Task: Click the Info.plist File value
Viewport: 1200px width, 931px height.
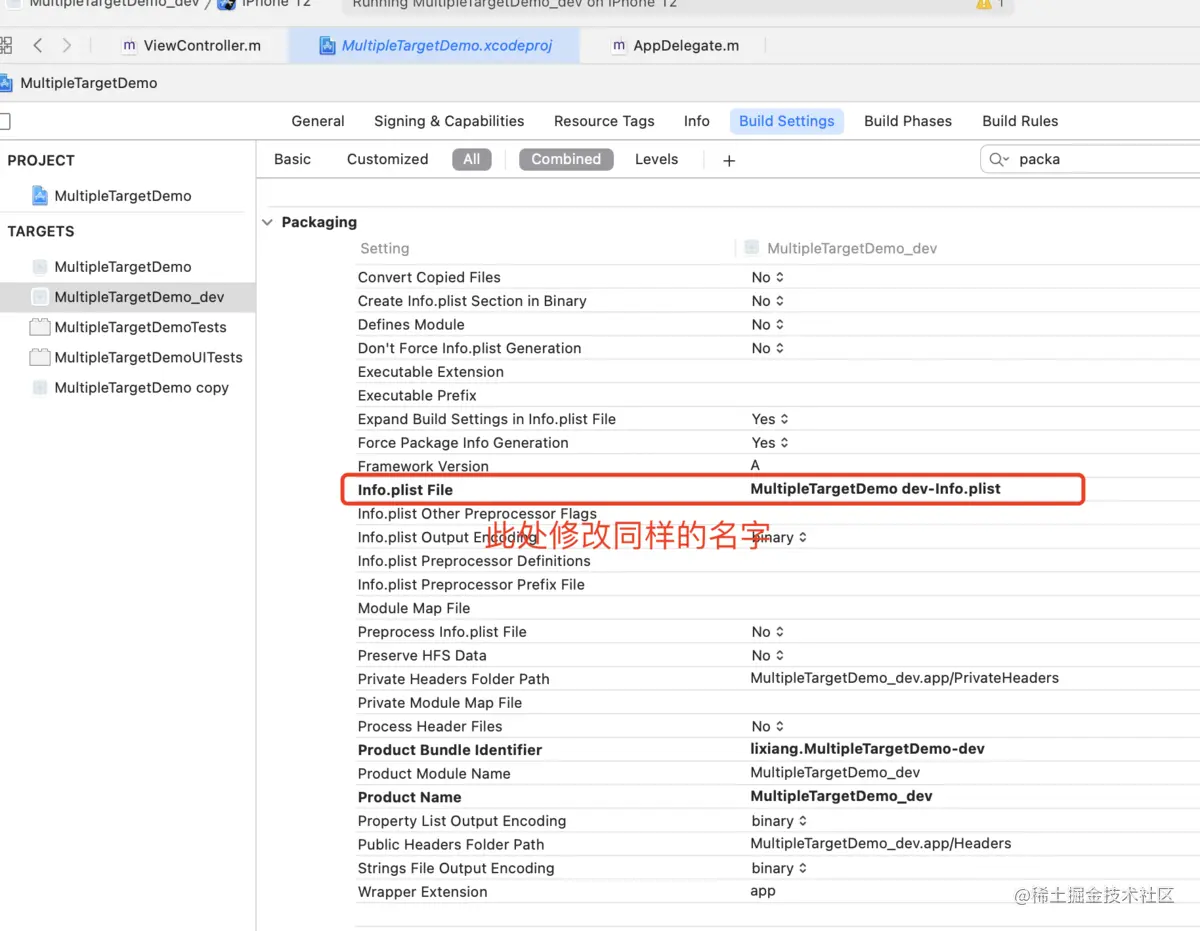Action: pyautogui.click(x=875, y=489)
